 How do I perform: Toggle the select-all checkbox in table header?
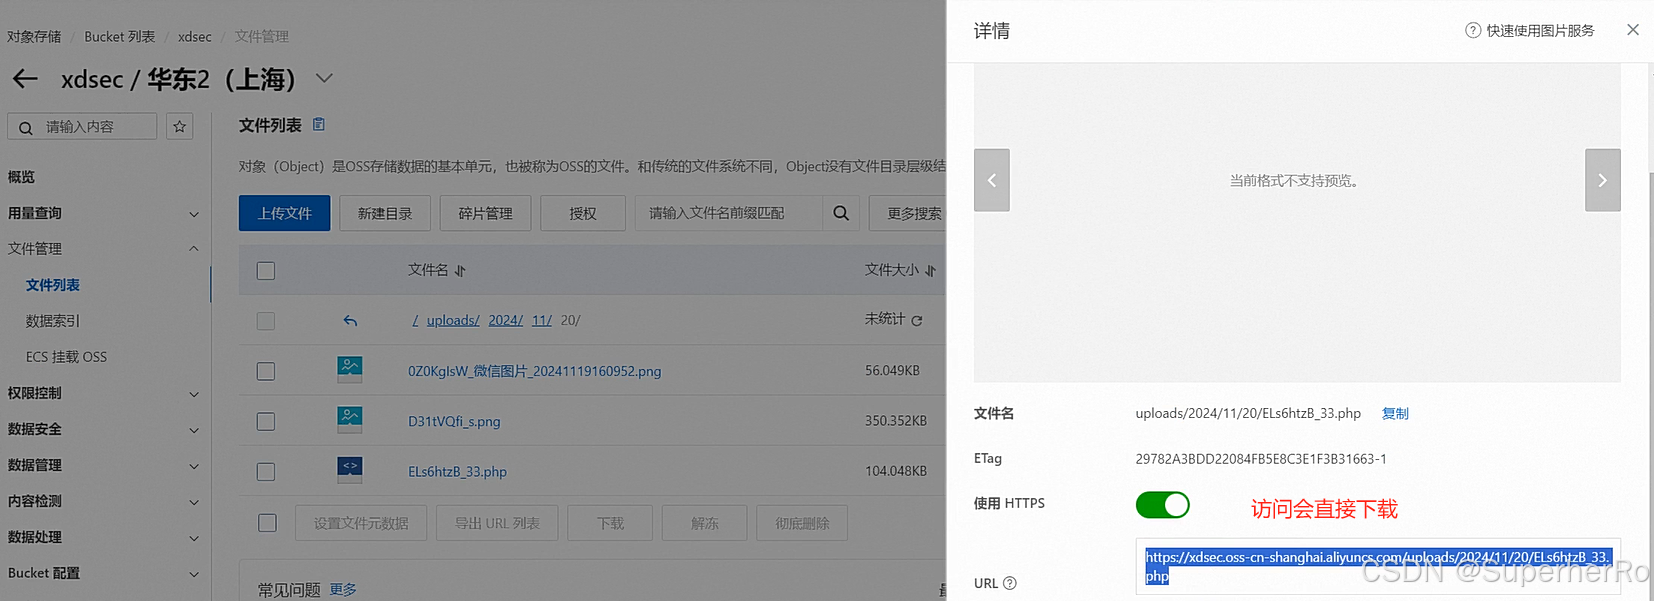266,271
